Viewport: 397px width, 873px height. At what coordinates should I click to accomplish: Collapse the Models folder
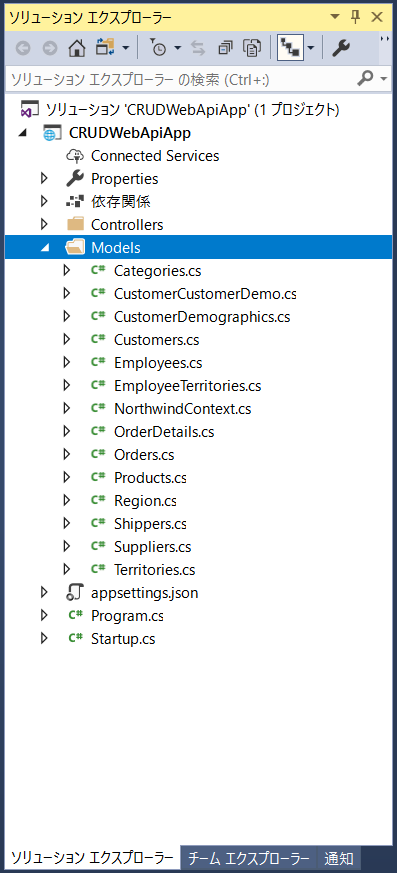[x=45, y=249]
